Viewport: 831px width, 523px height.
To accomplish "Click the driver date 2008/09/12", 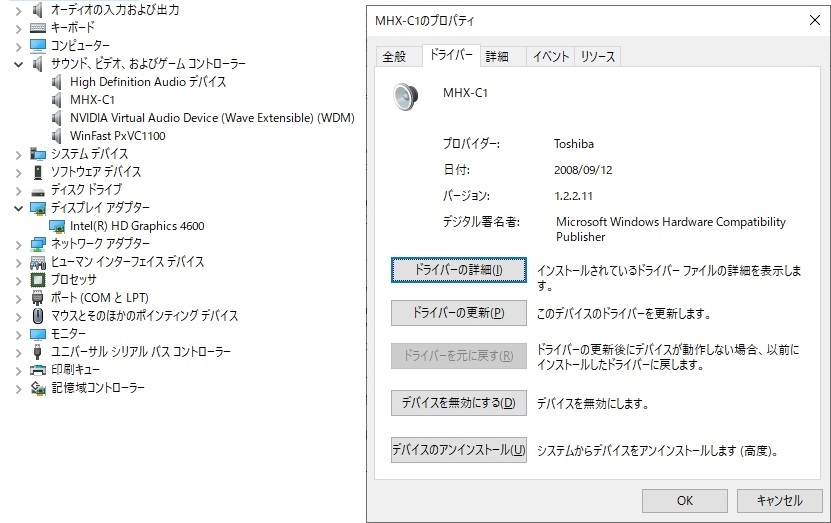I will (x=583, y=170).
